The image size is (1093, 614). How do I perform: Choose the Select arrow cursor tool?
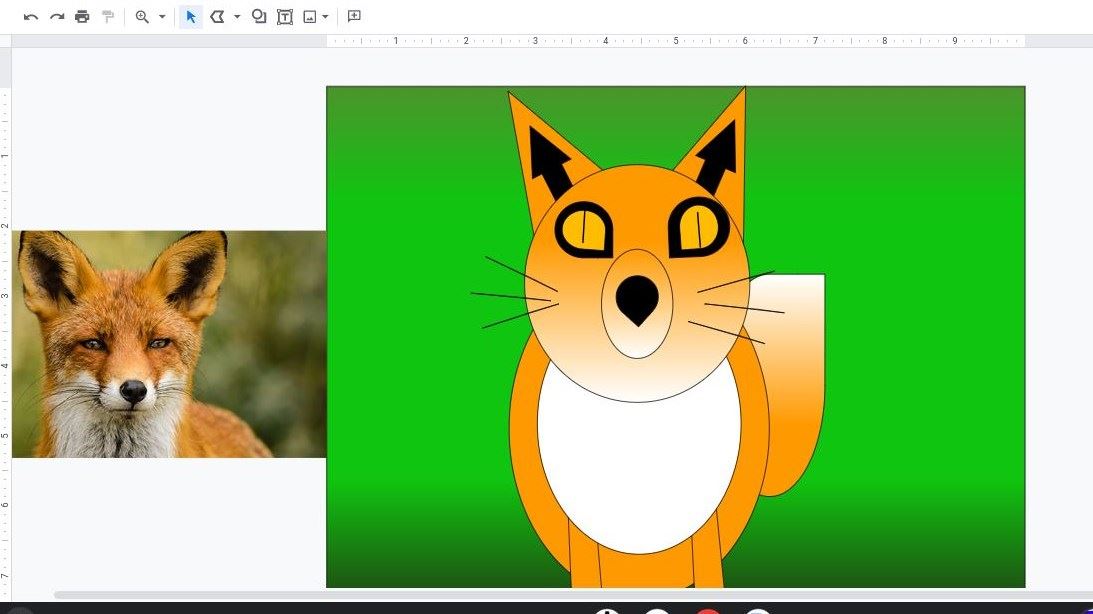coord(191,17)
